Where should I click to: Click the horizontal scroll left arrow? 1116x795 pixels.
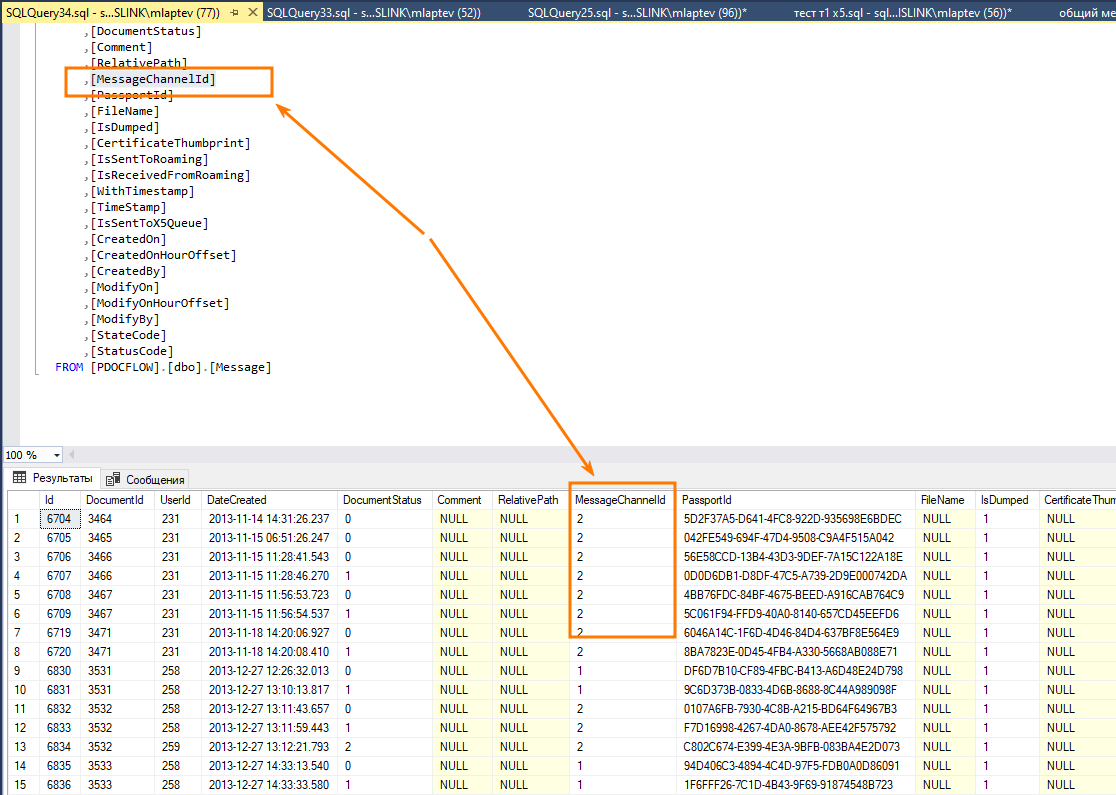[x=72, y=454]
